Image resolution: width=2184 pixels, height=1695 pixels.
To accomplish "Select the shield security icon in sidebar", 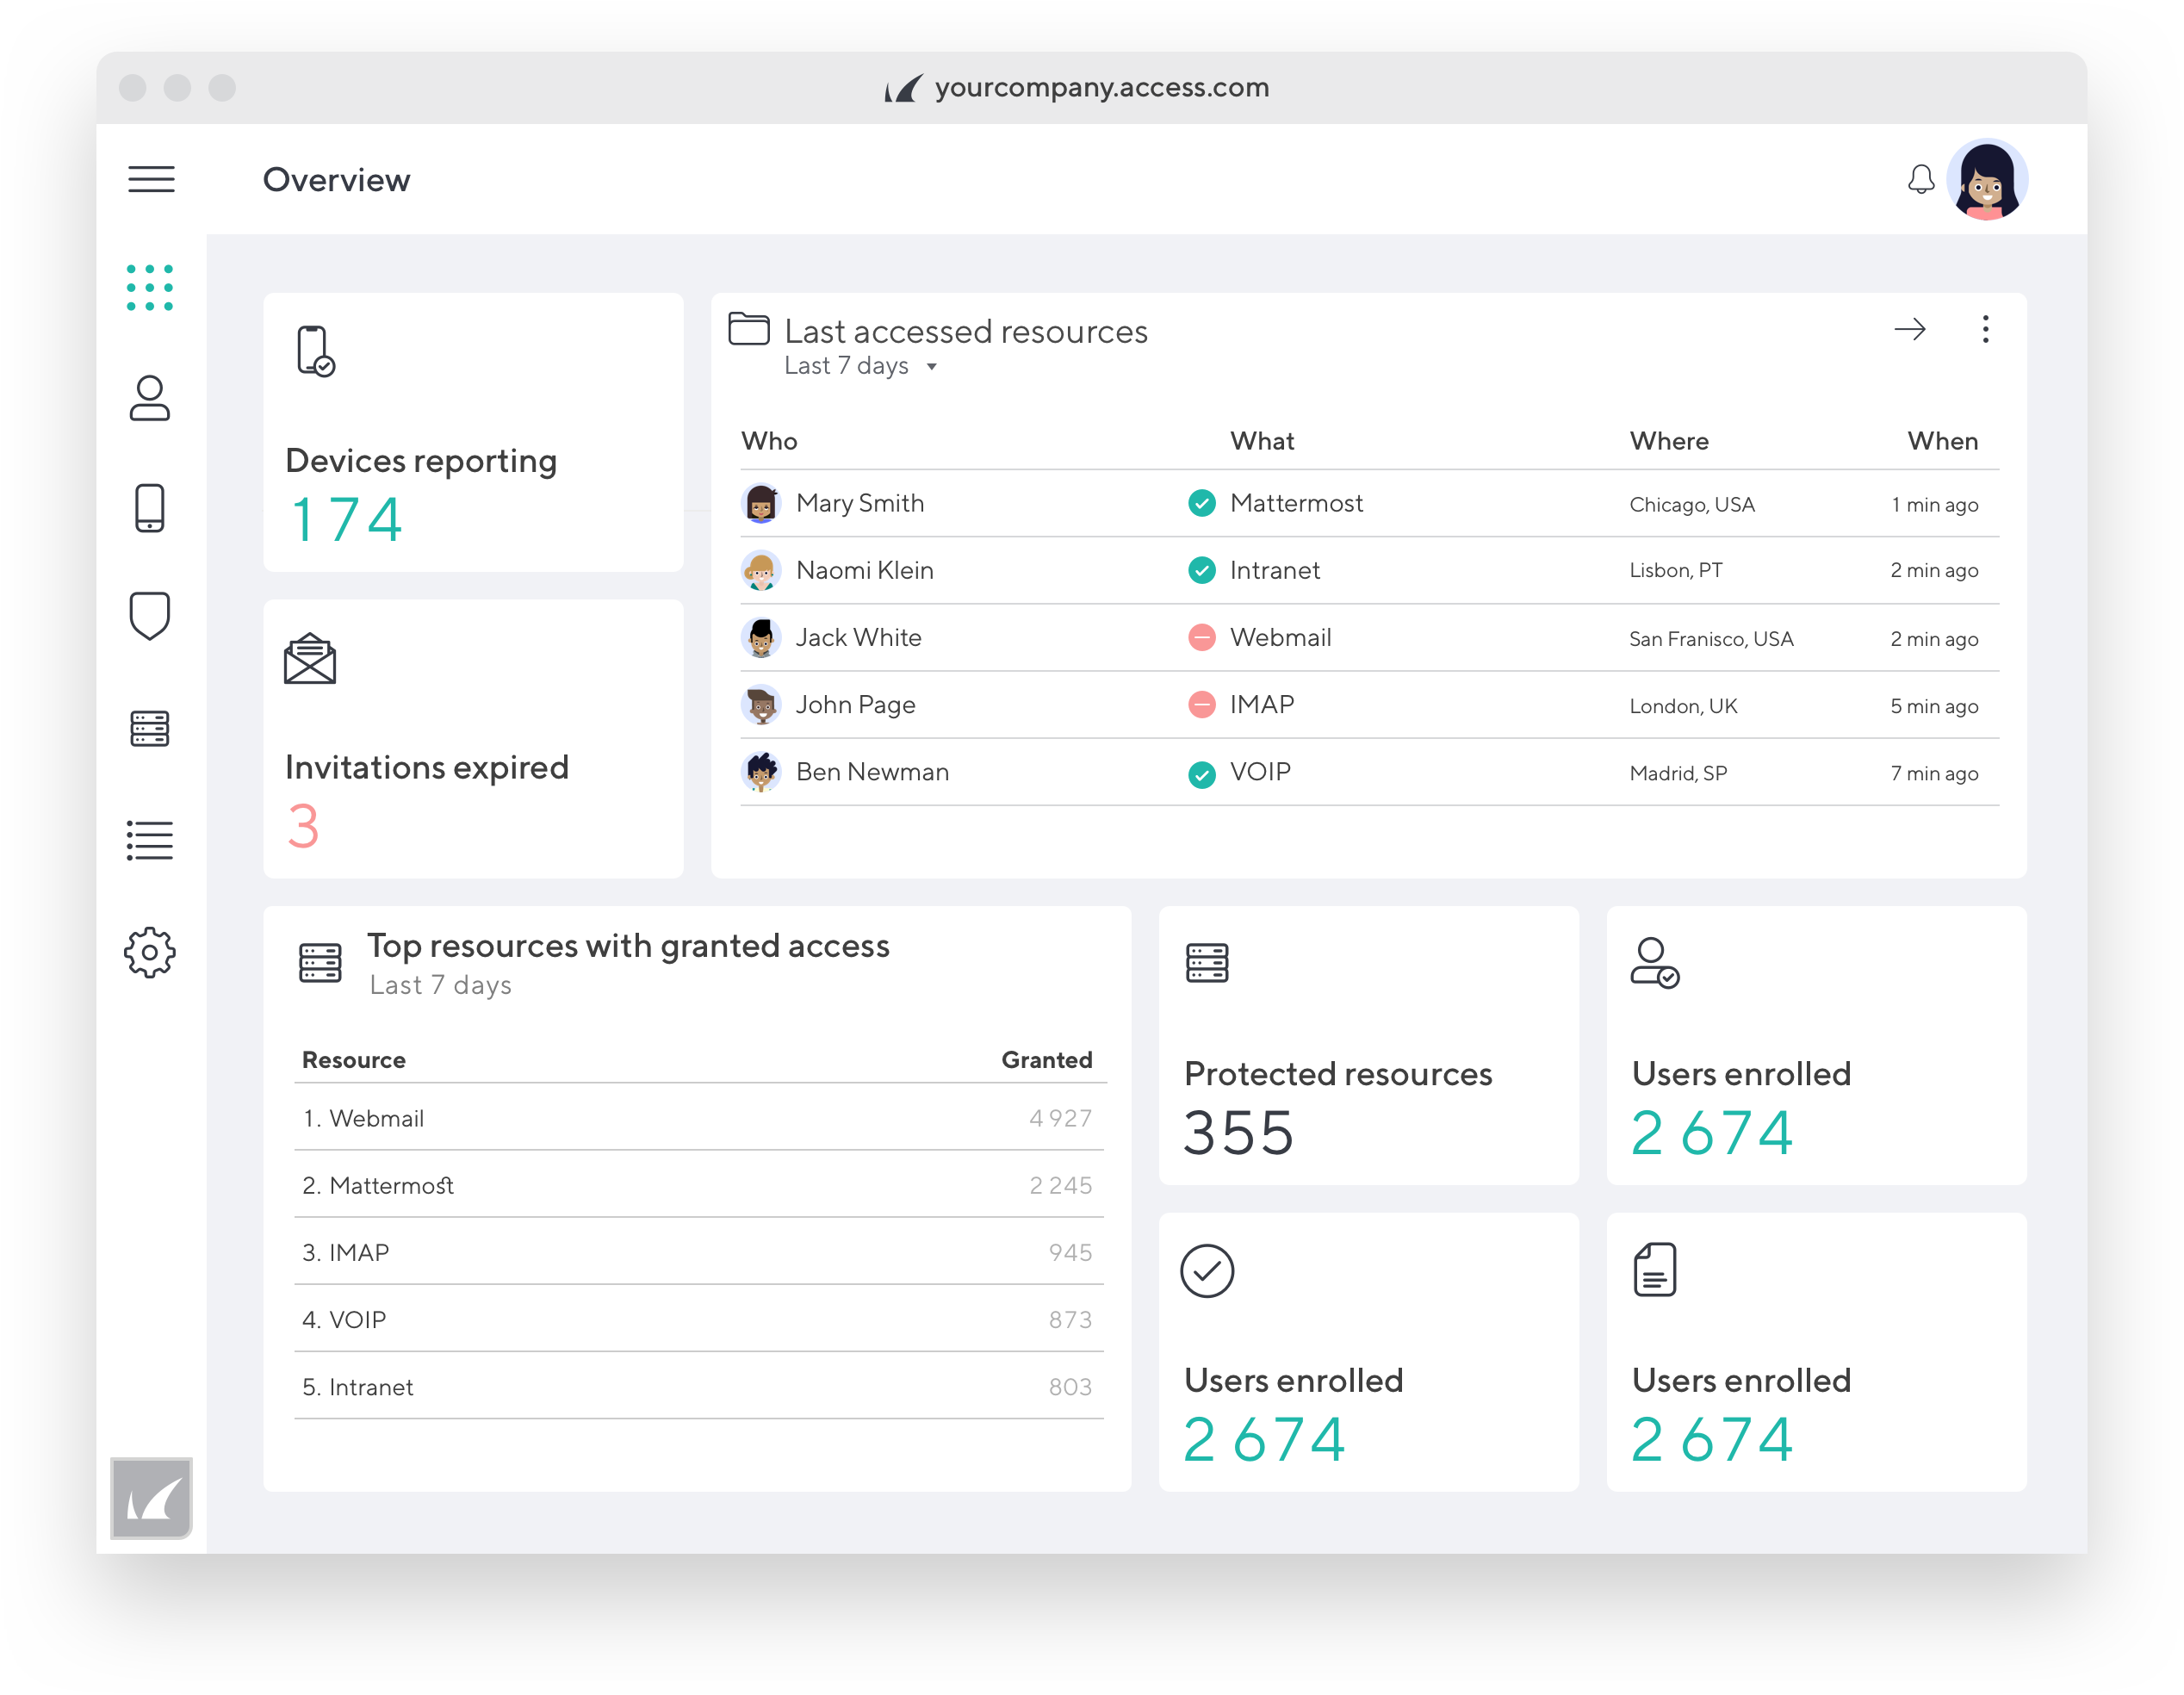I will (150, 616).
